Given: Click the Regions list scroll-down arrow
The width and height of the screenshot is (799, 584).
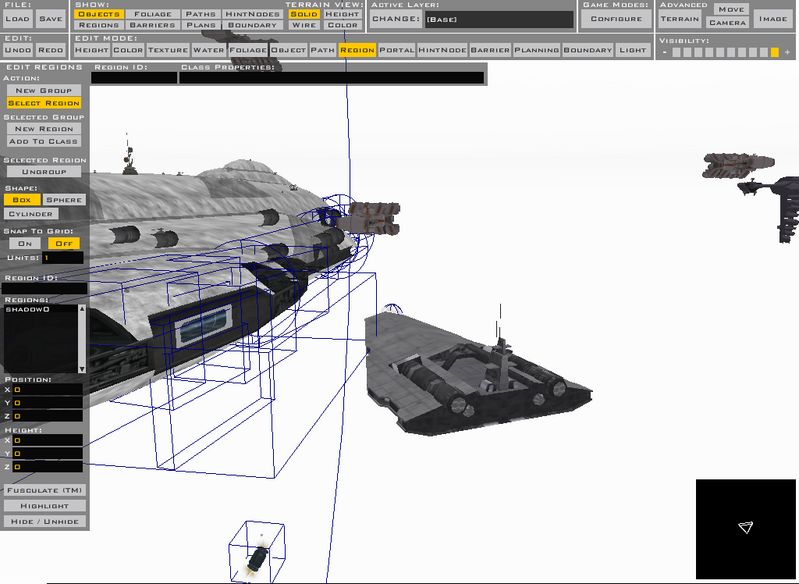Looking at the screenshot, I should [82, 368].
